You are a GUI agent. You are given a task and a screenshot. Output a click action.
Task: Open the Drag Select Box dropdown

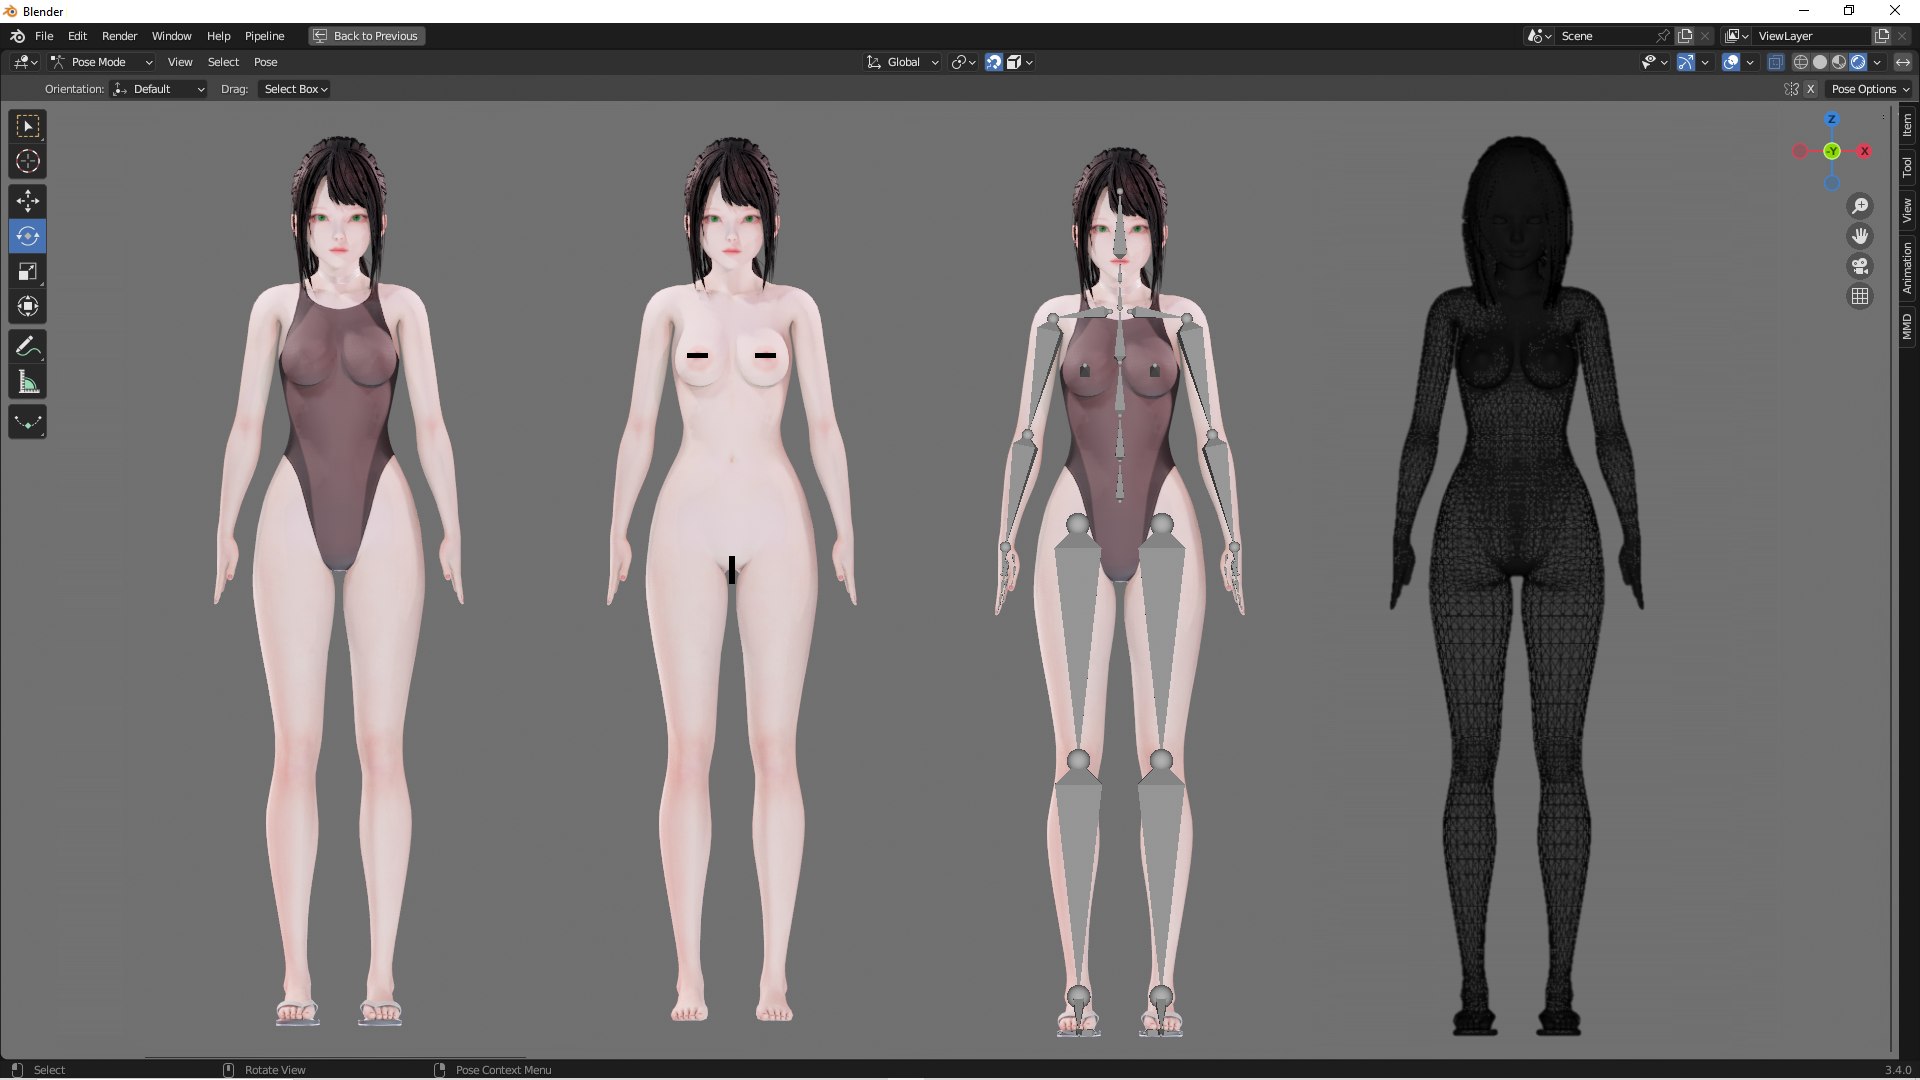(295, 89)
